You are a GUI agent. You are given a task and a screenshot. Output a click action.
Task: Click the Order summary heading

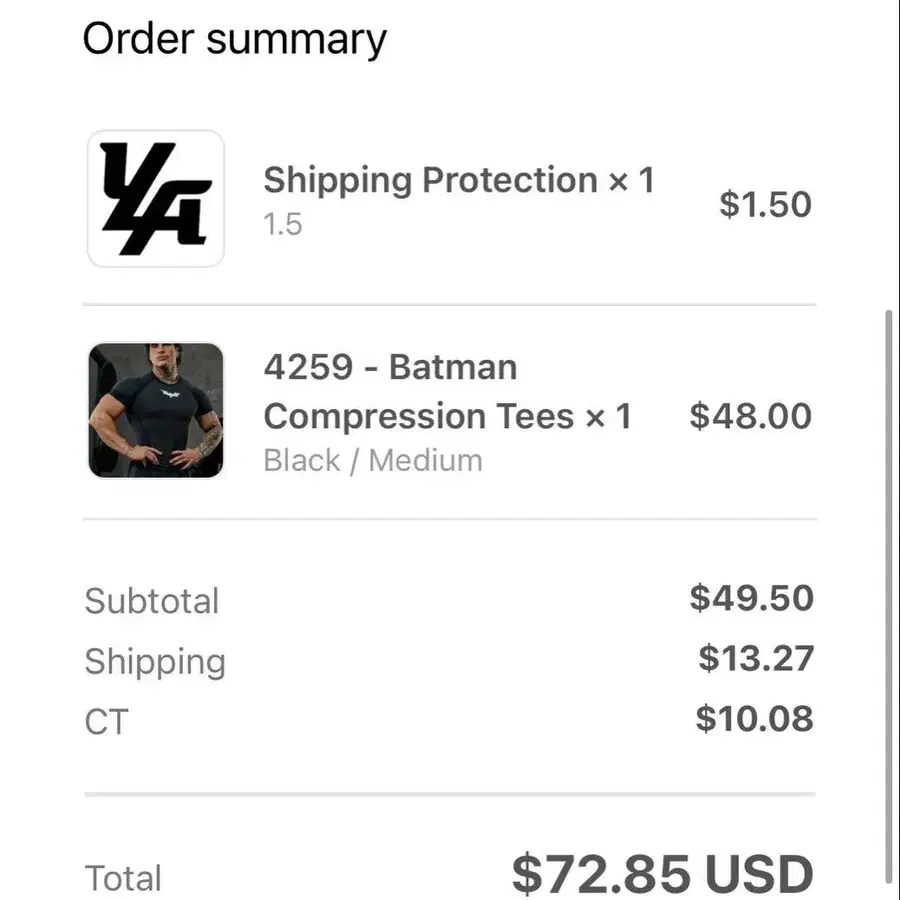(235, 39)
